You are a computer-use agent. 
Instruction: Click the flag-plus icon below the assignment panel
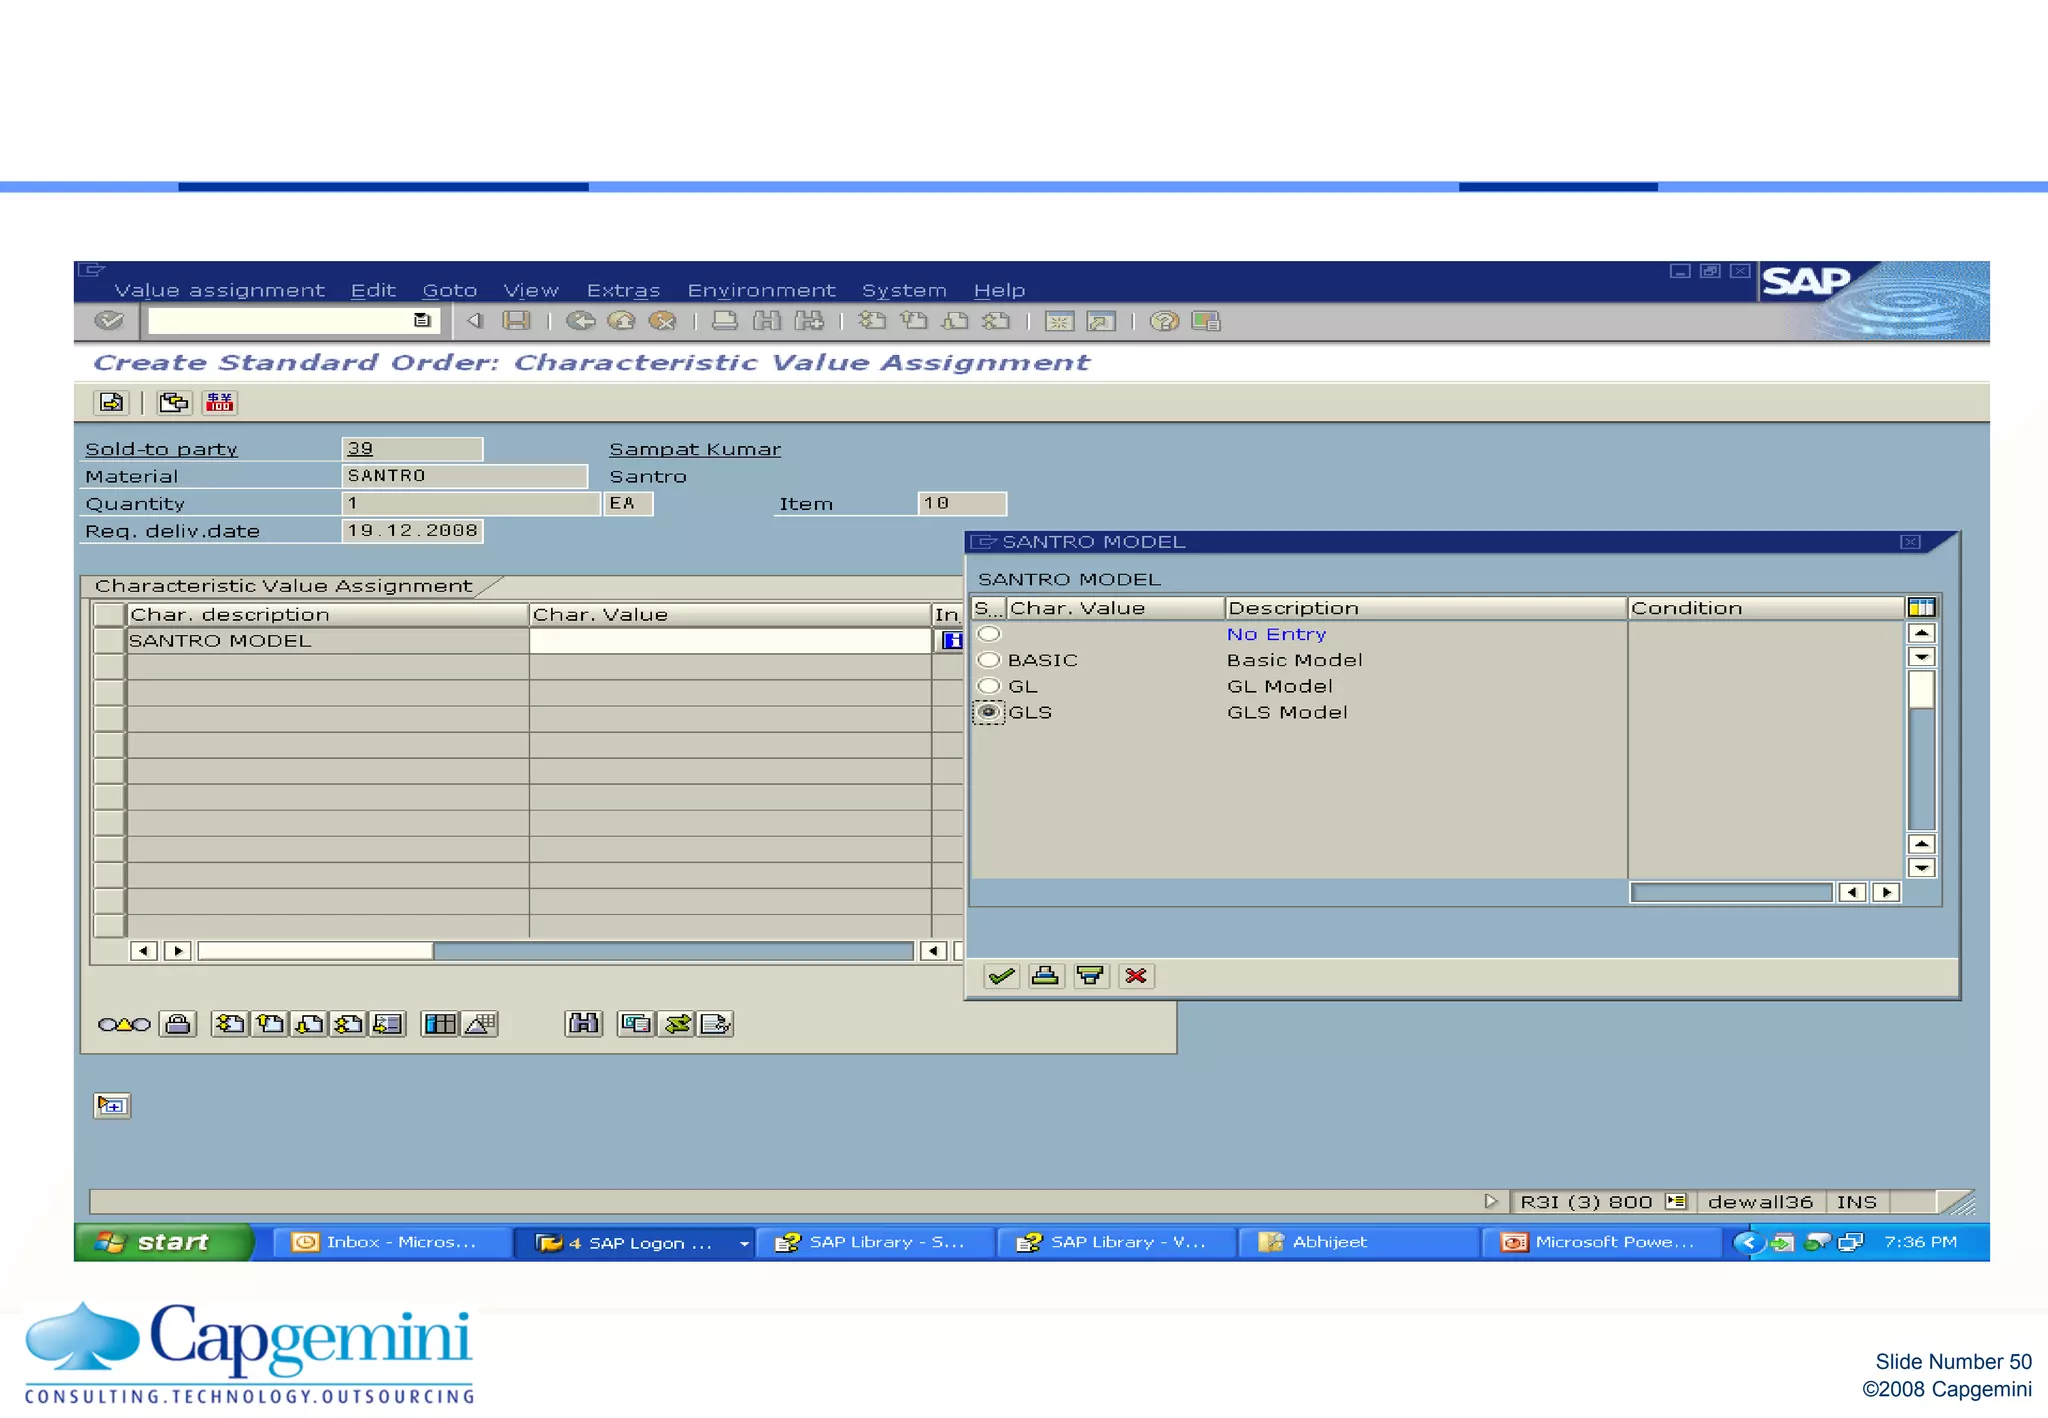pos(112,1105)
